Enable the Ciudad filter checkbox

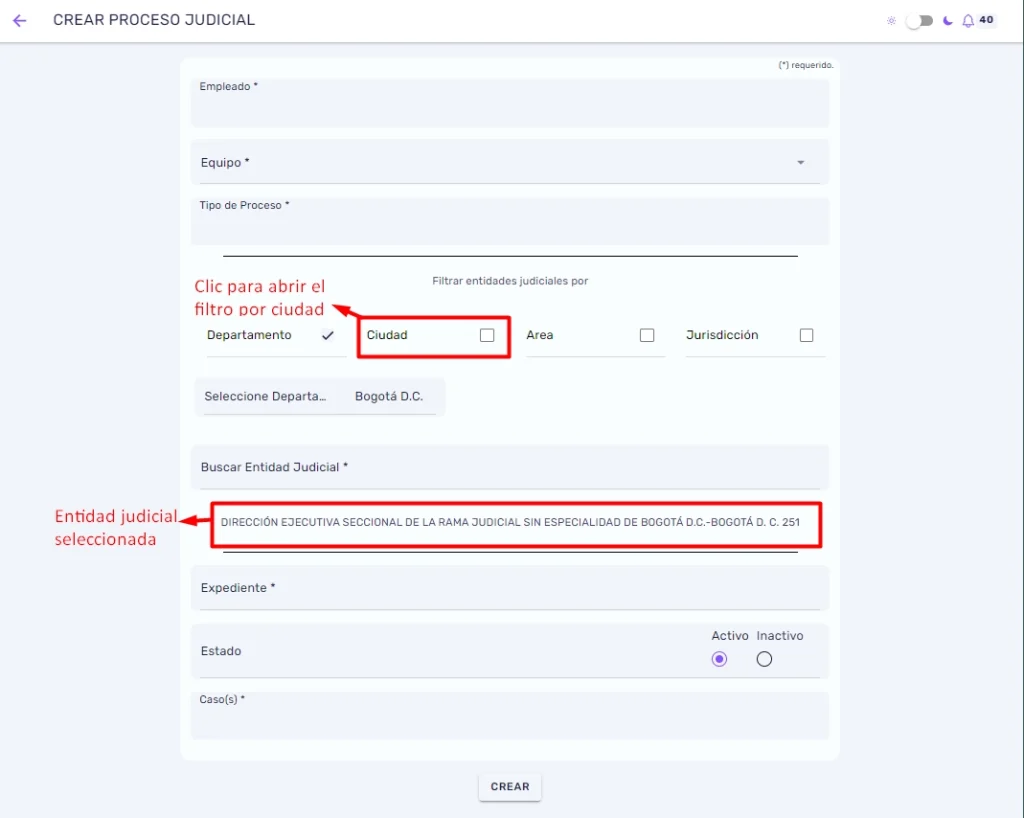(487, 335)
